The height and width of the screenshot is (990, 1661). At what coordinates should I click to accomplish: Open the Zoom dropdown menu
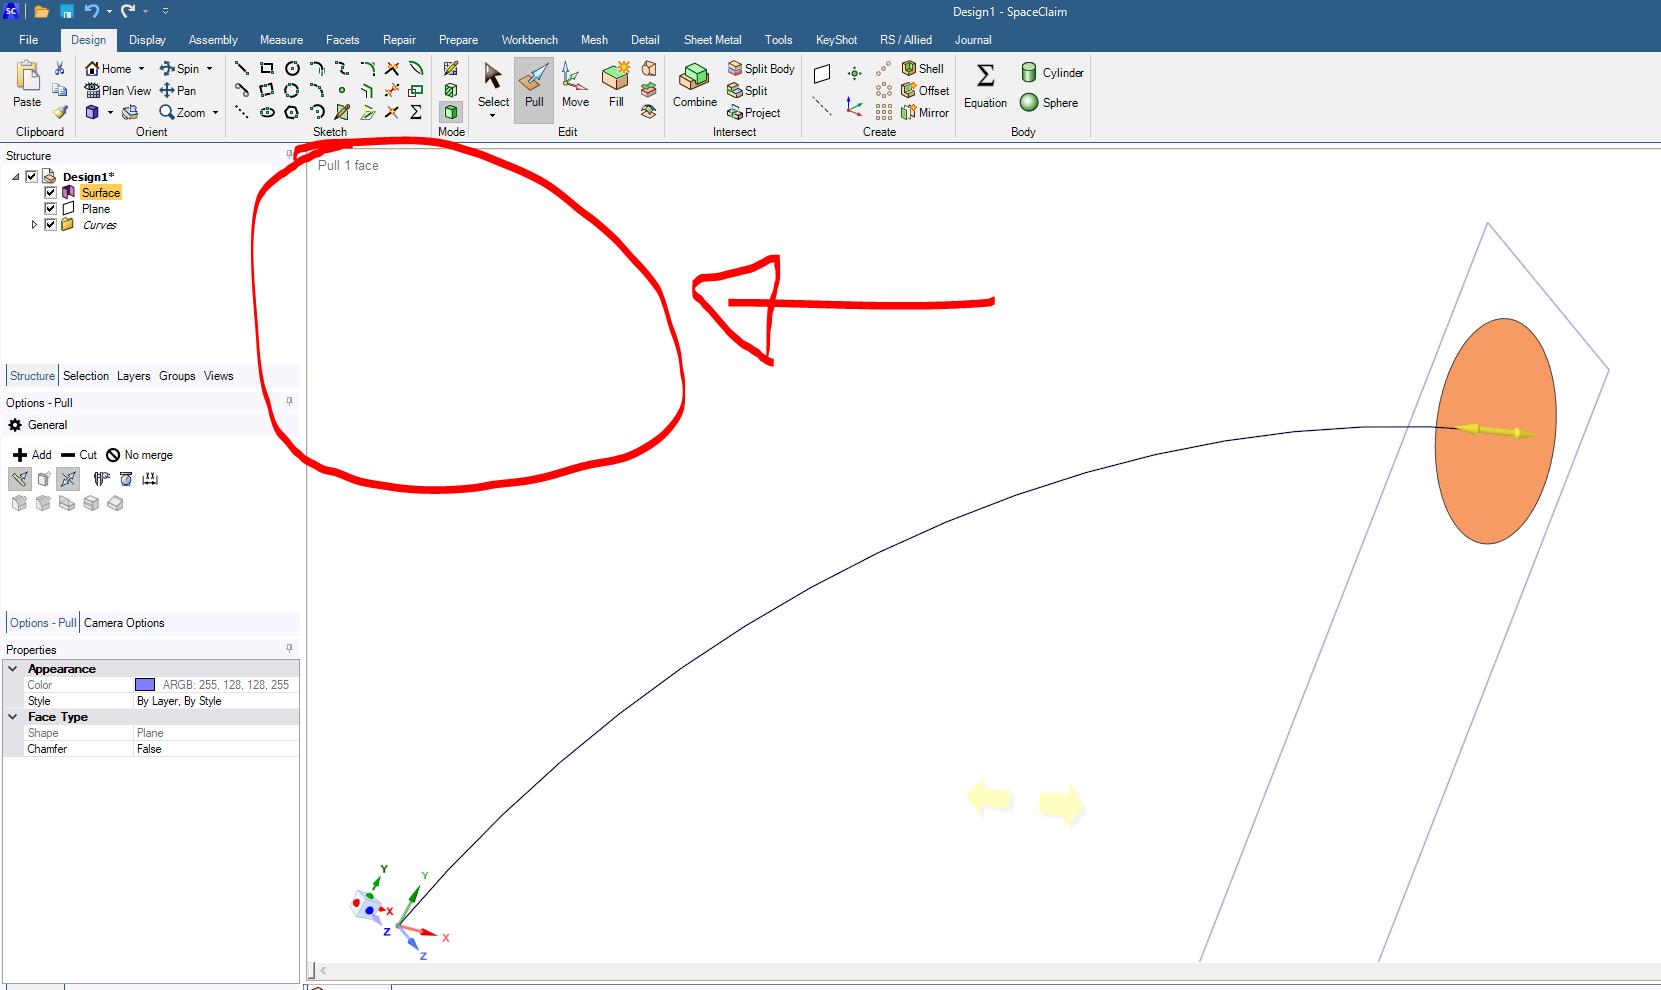(213, 112)
